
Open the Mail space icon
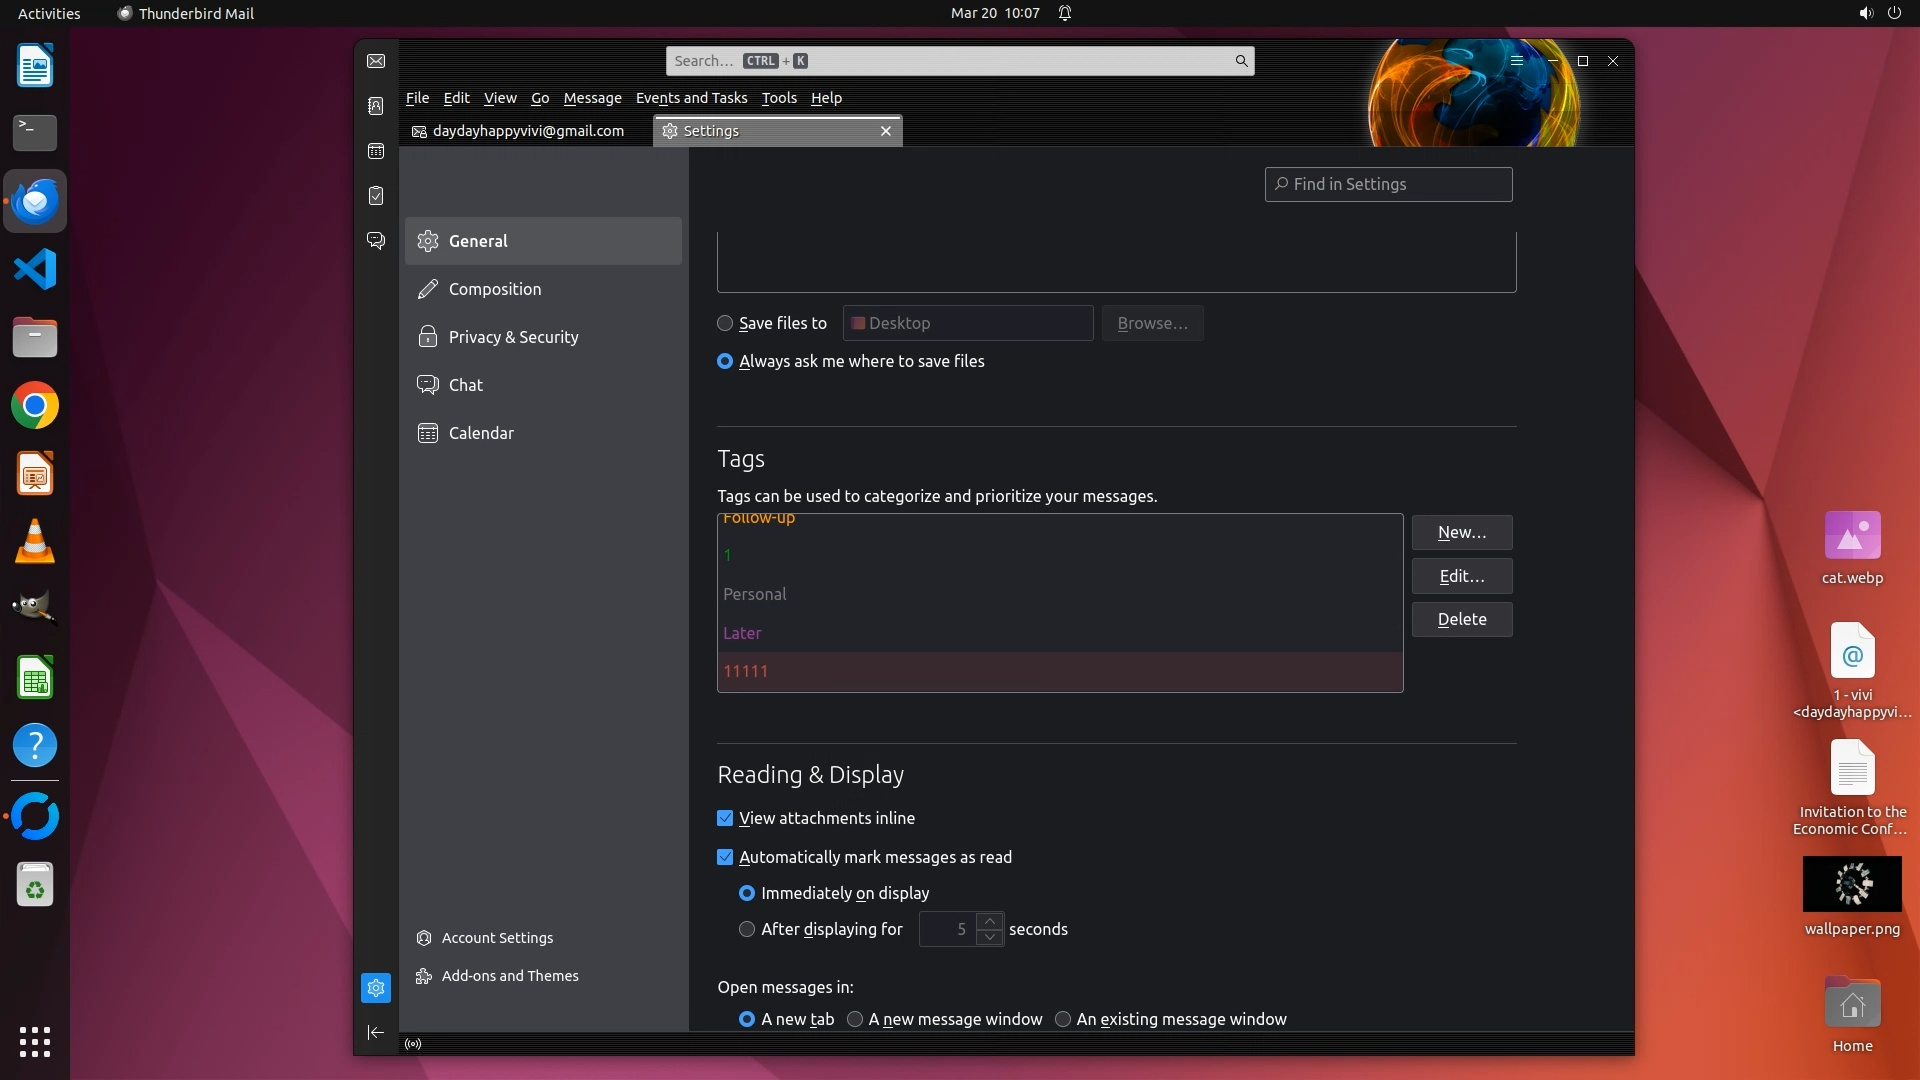tap(376, 61)
